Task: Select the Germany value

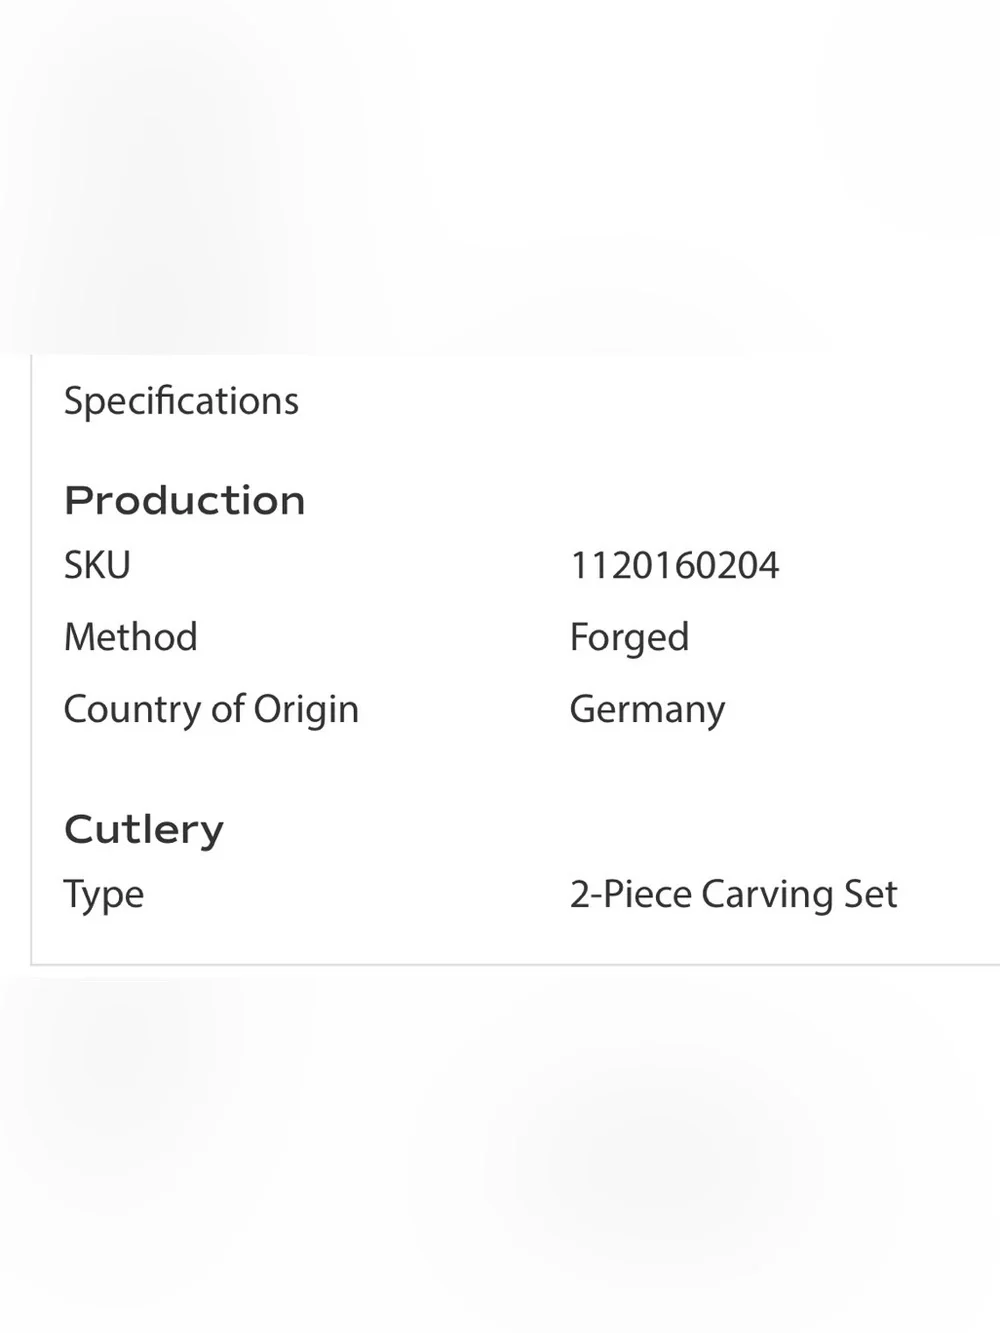Action: click(647, 710)
